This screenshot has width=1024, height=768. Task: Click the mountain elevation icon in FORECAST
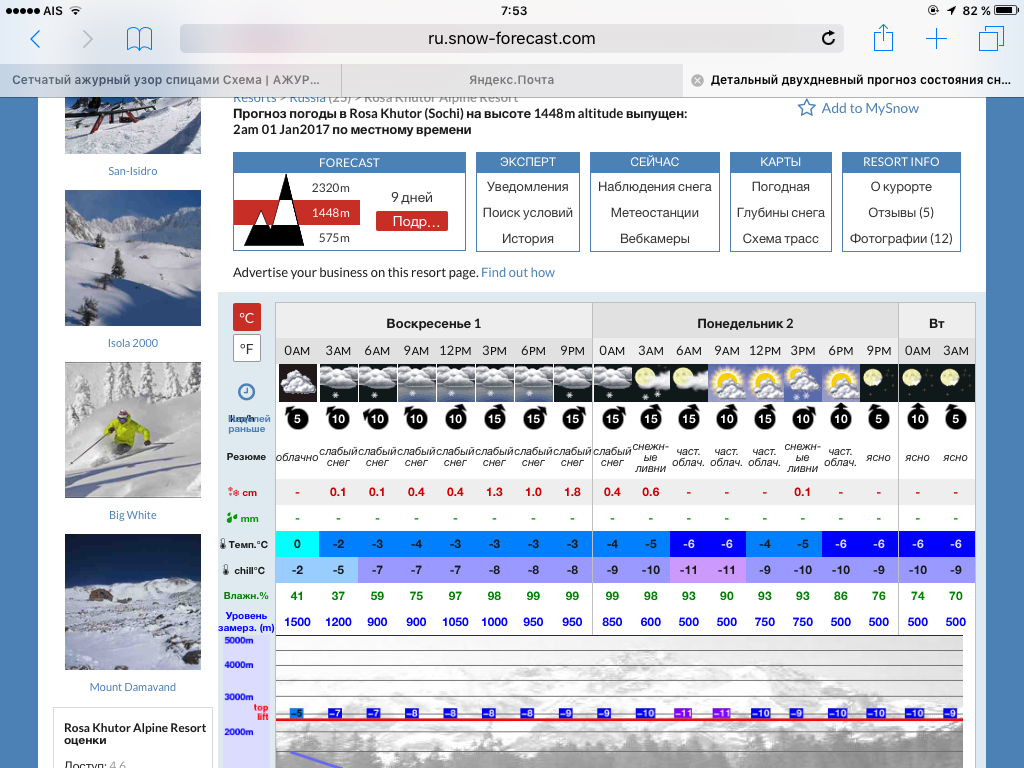point(274,210)
